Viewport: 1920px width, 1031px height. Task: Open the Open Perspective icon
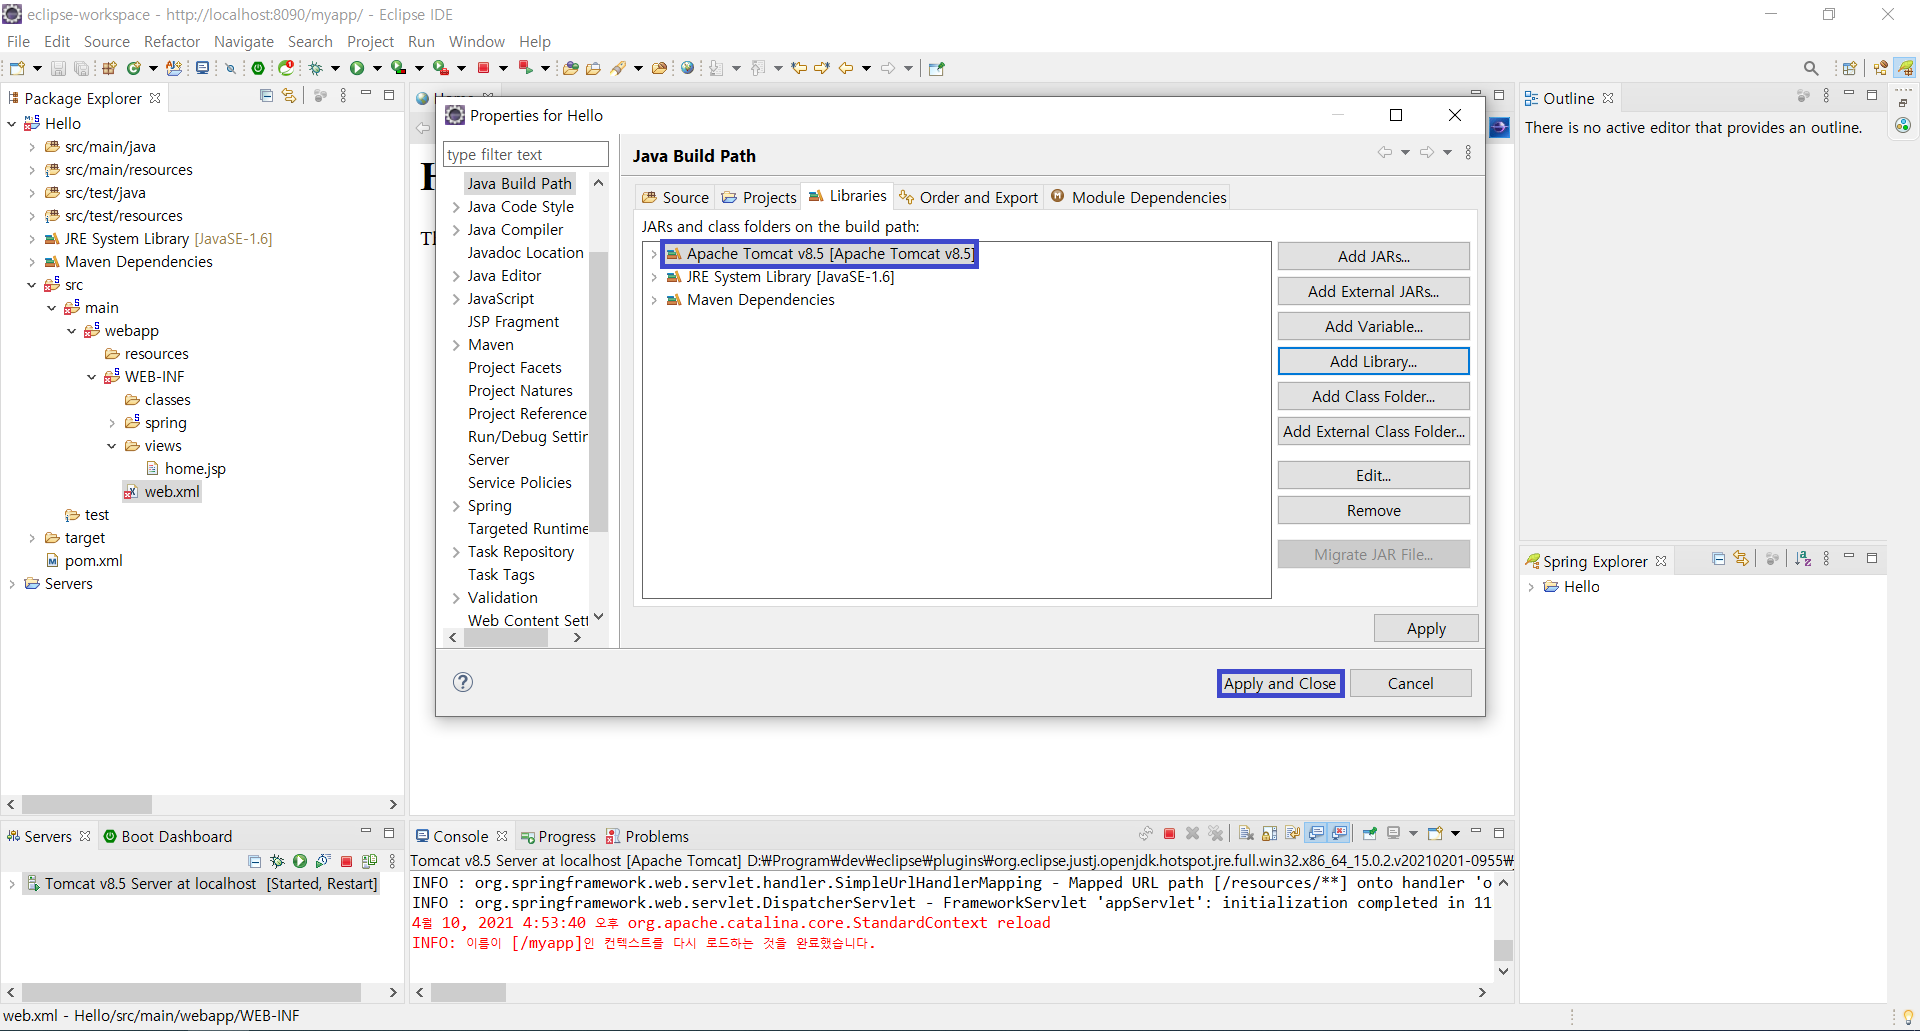tap(1849, 68)
